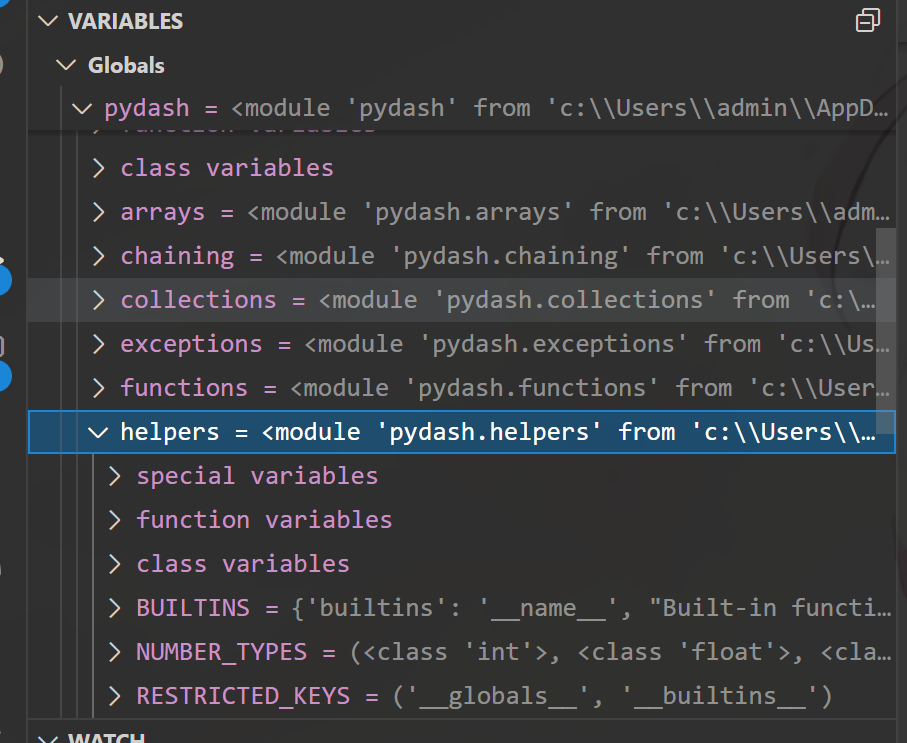Expand the exceptions module chevron
Viewport: 907px width, 743px height.
tap(99, 344)
